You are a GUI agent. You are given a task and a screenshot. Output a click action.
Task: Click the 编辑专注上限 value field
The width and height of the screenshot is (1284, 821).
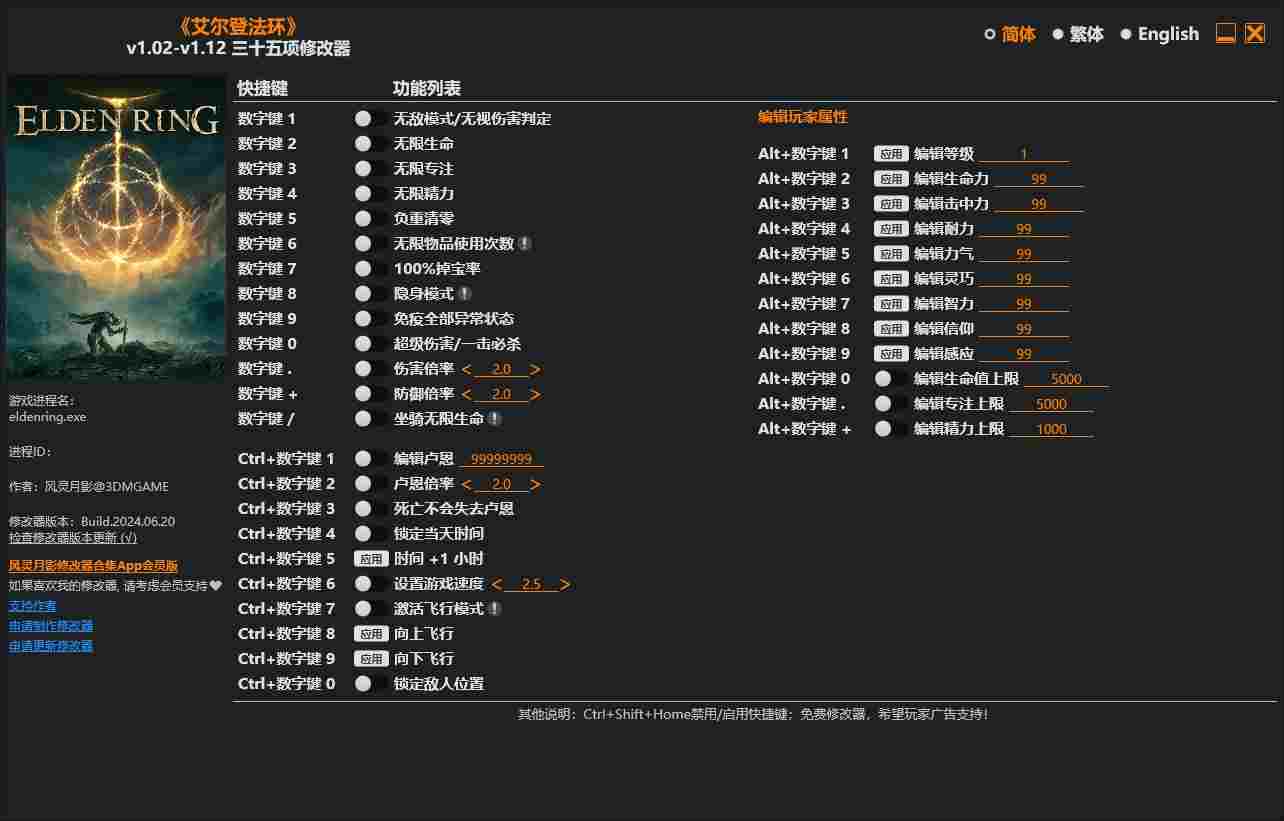point(1051,404)
